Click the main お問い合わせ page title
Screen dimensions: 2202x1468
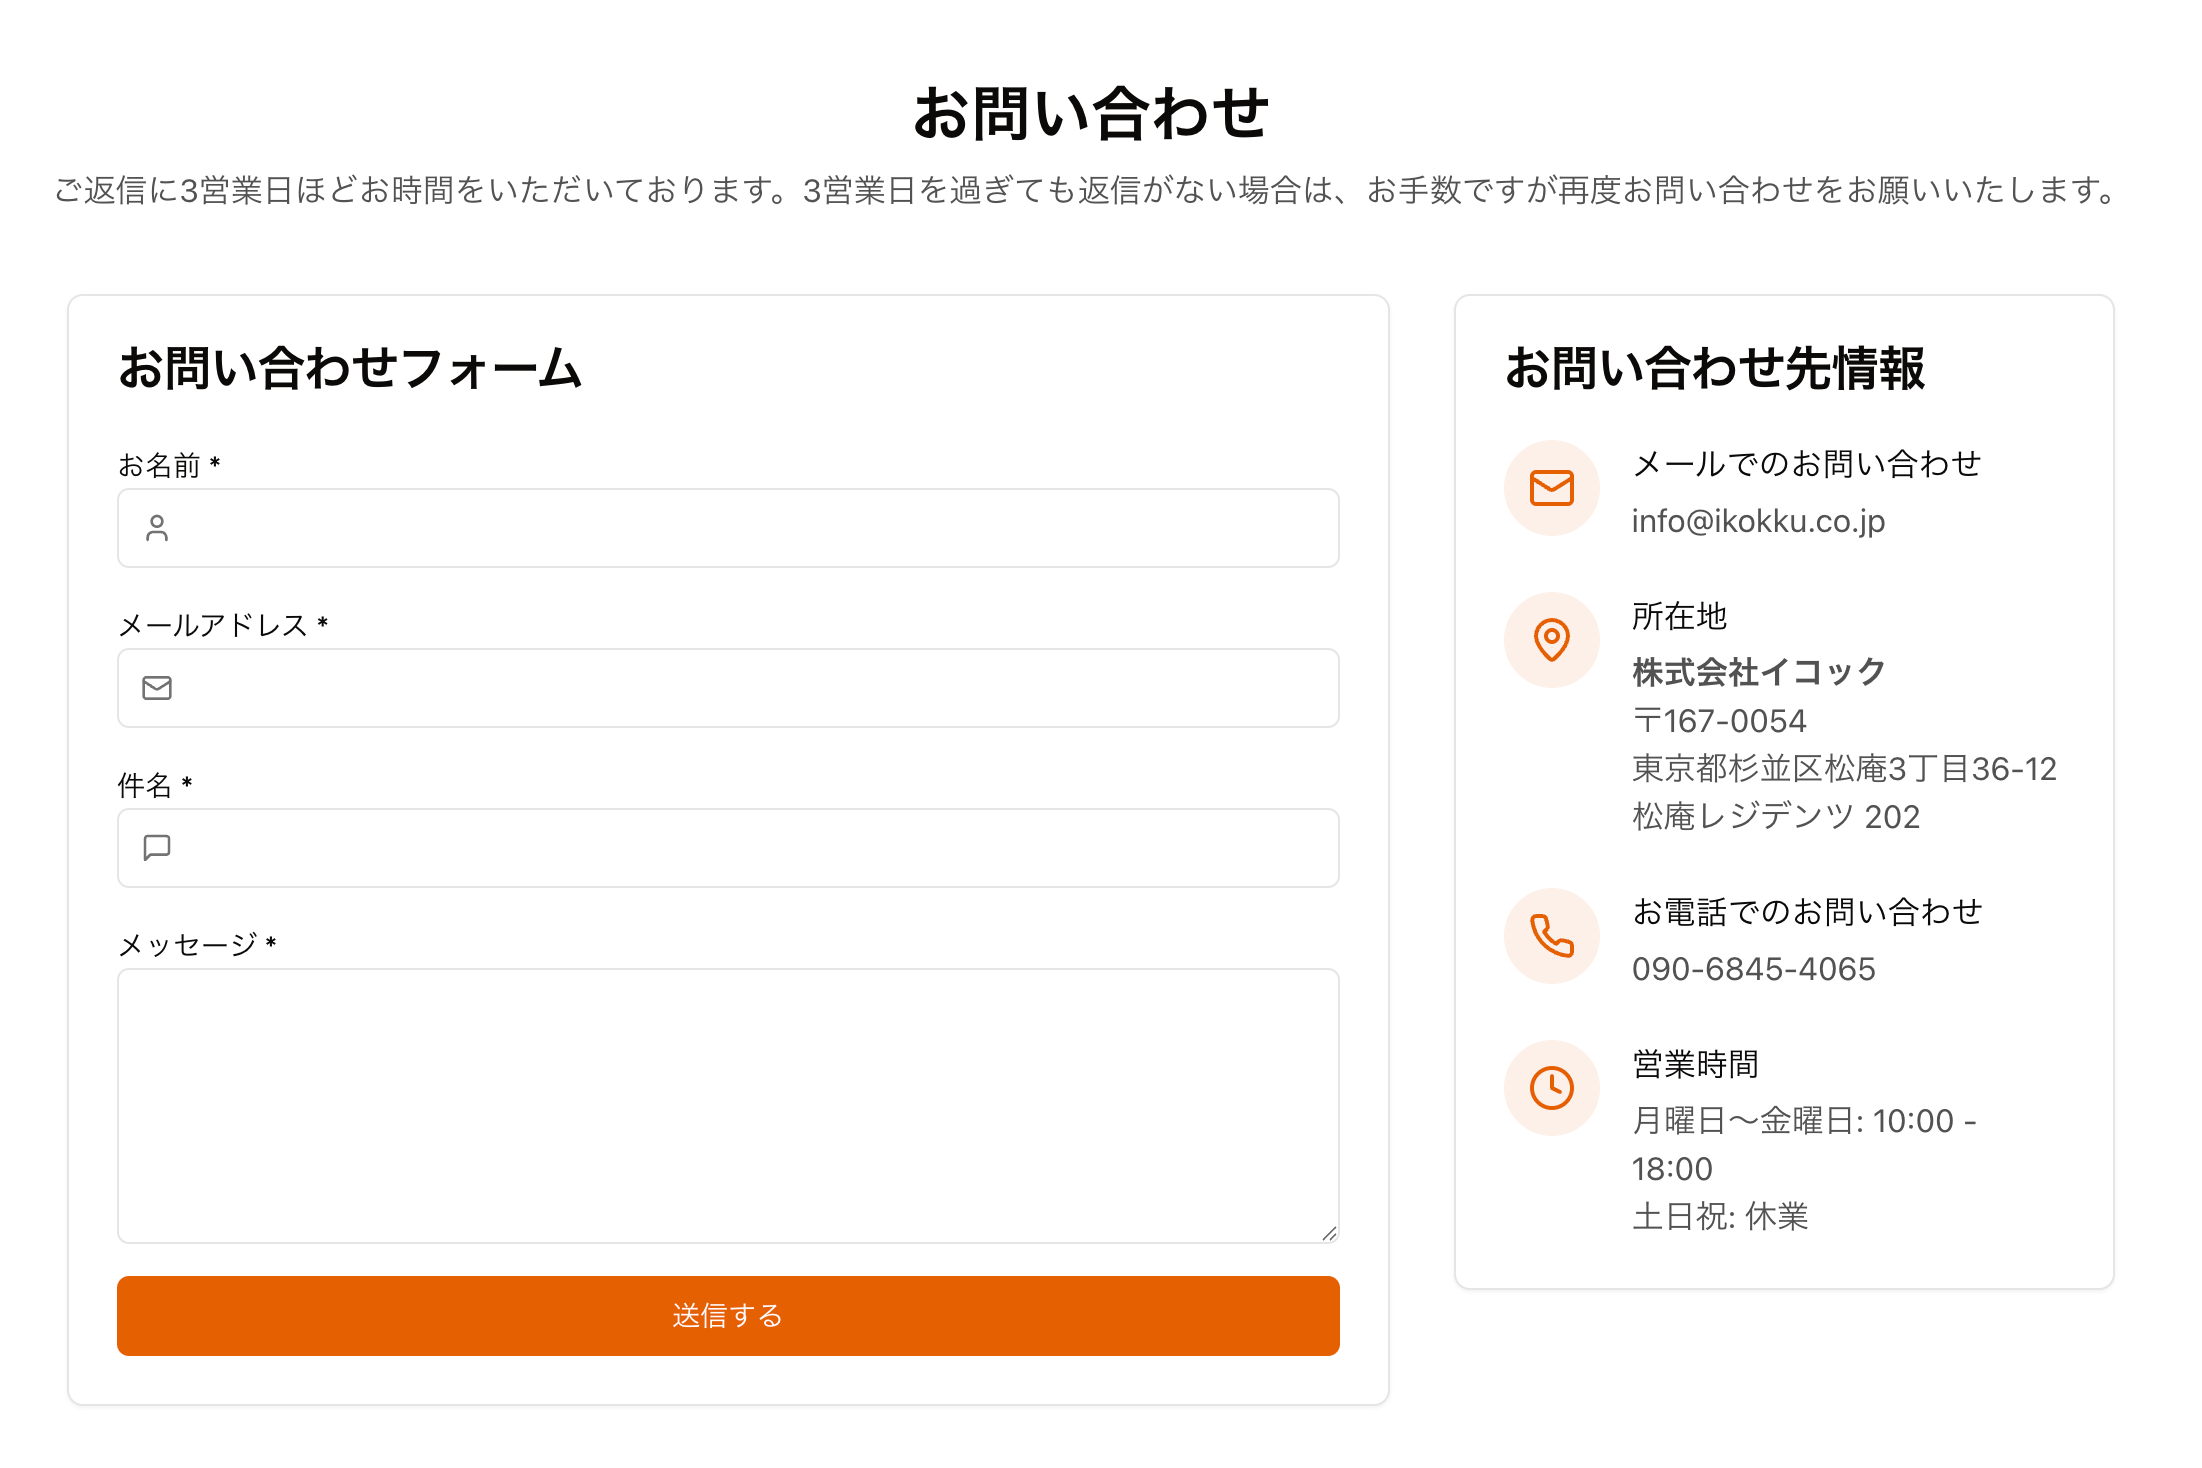(x=1091, y=112)
